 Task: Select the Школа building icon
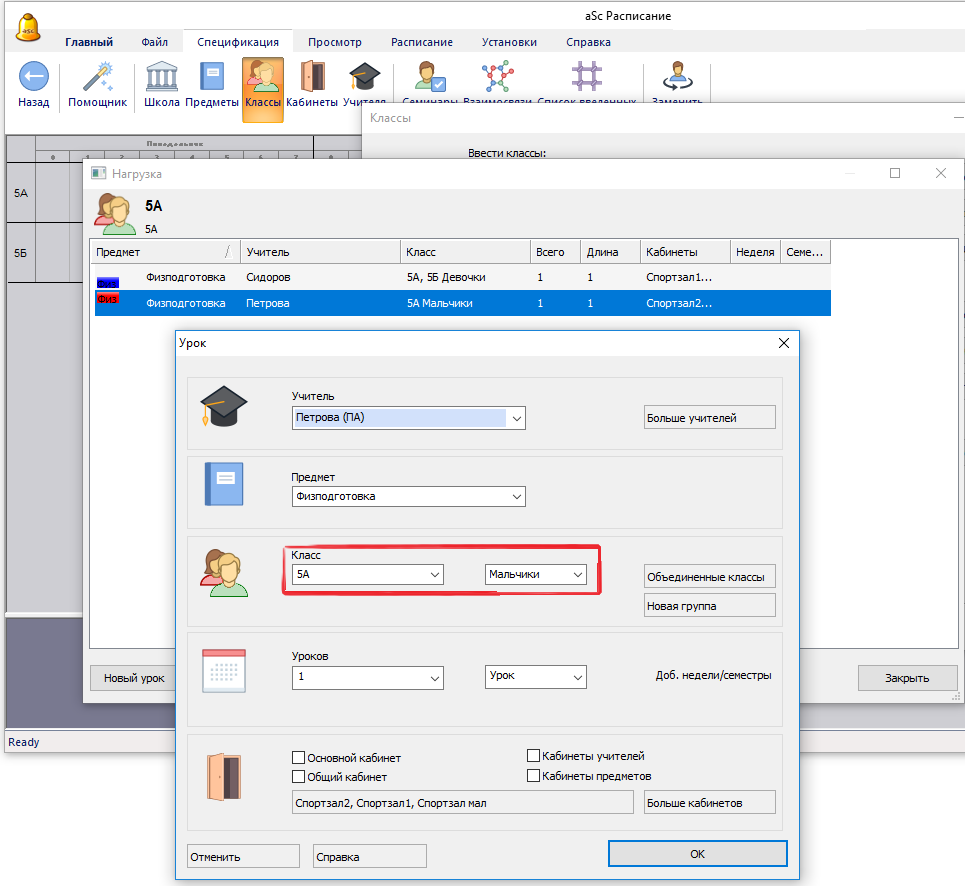(x=162, y=78)
